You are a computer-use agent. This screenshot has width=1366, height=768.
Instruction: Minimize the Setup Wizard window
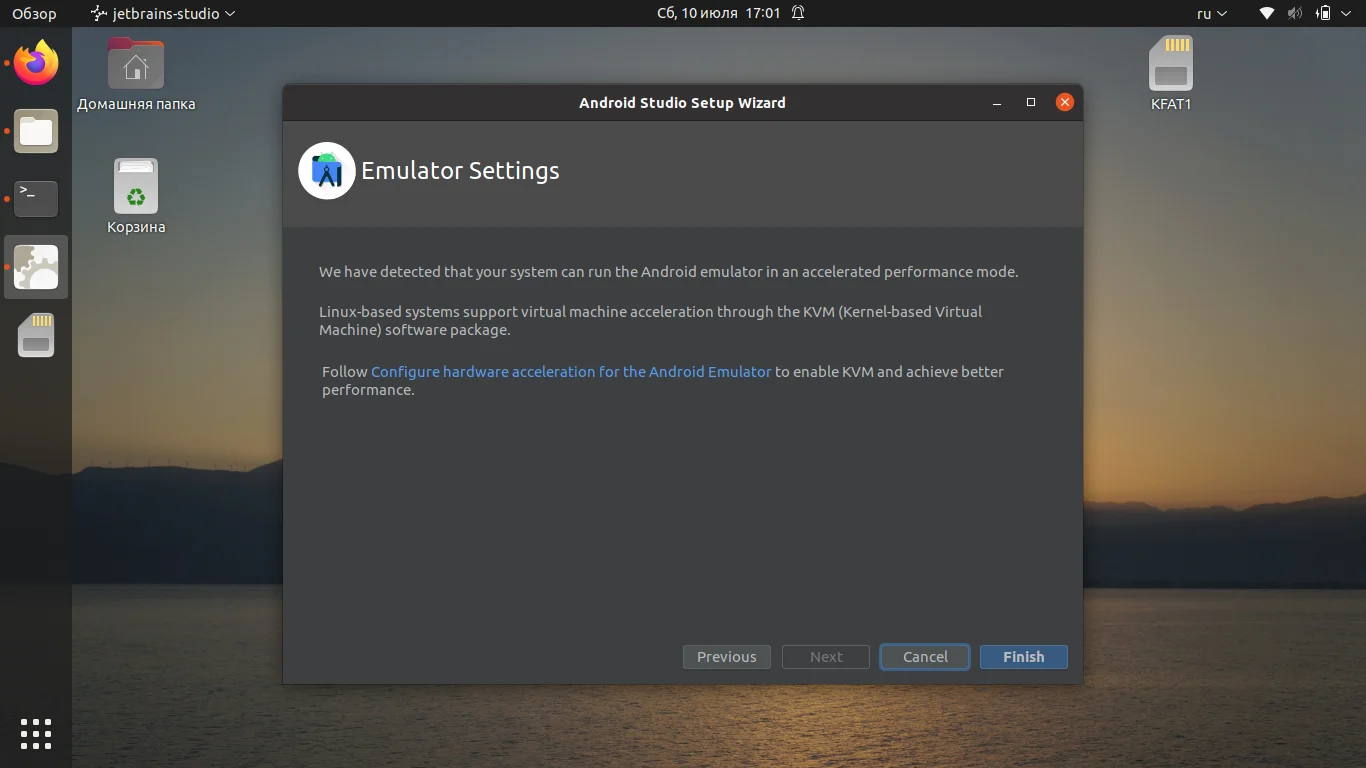(997, 102)
